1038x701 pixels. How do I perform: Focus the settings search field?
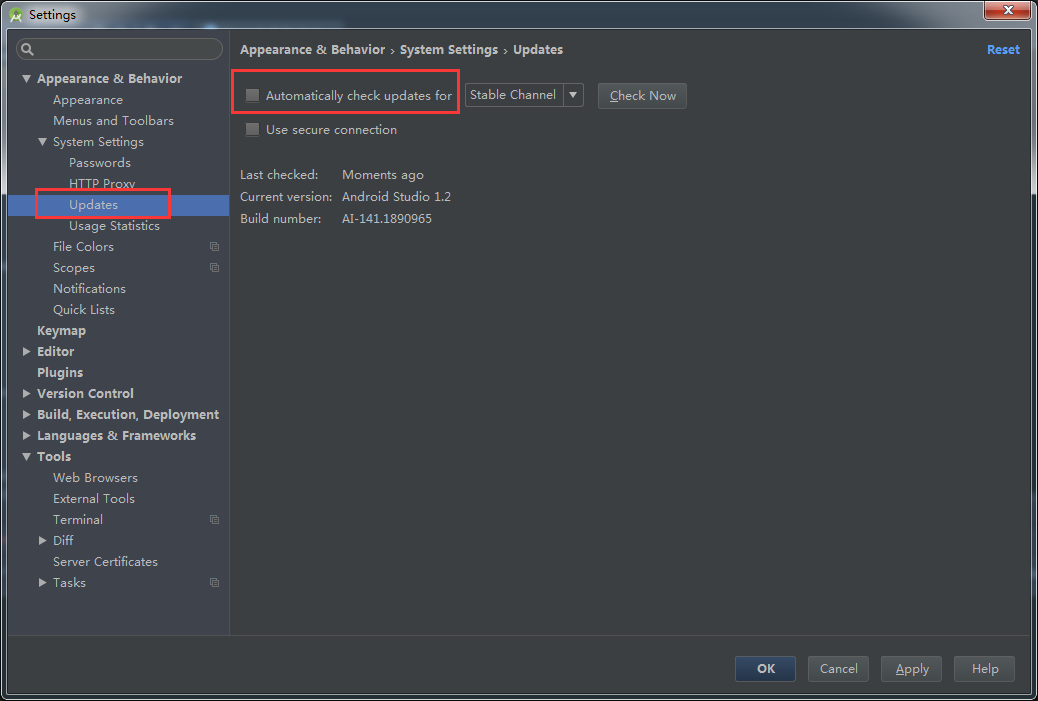[x=120, y=49]
